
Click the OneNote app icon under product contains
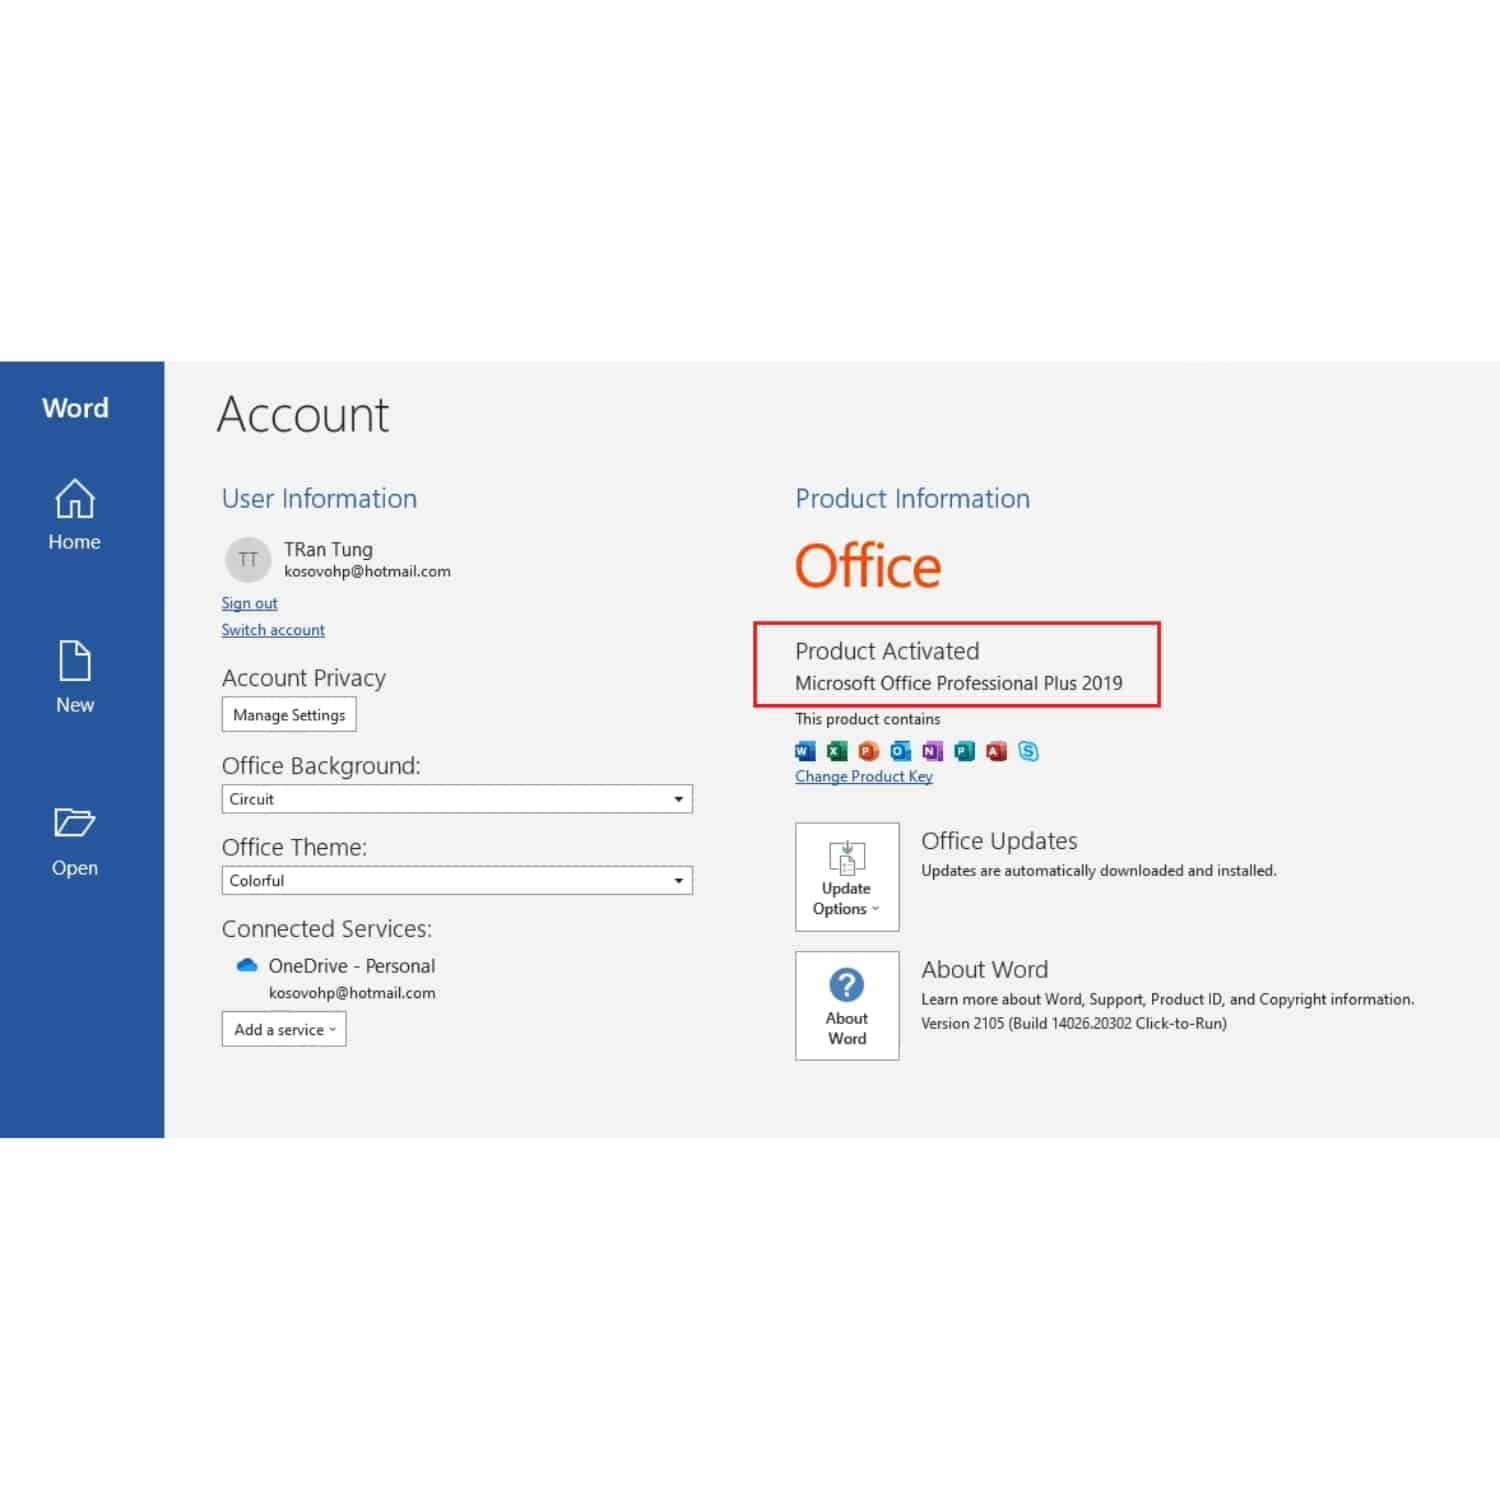click(933, 751)
